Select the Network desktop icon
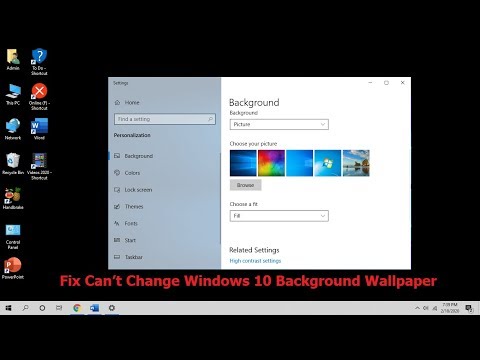 (x=13, y=129)
